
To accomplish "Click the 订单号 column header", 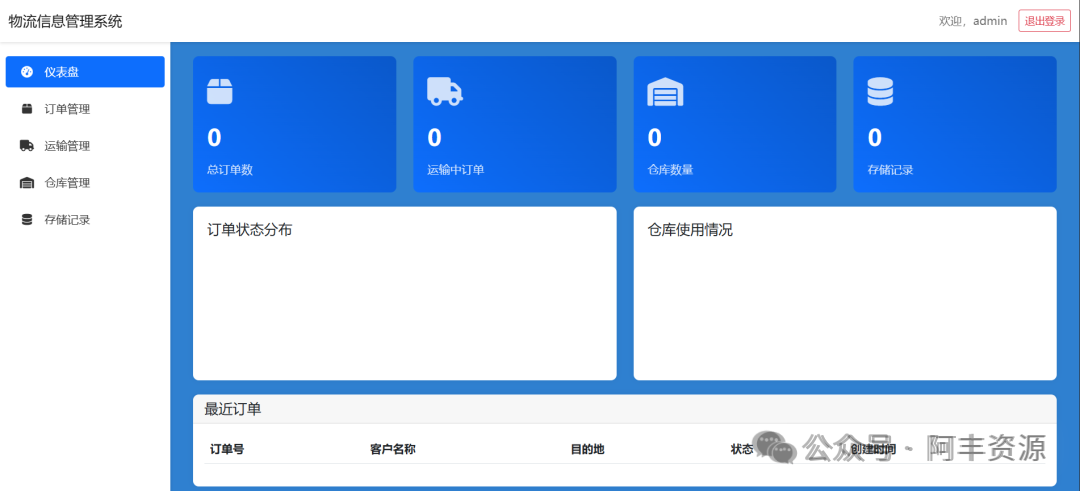I will [x=227, y=450].
